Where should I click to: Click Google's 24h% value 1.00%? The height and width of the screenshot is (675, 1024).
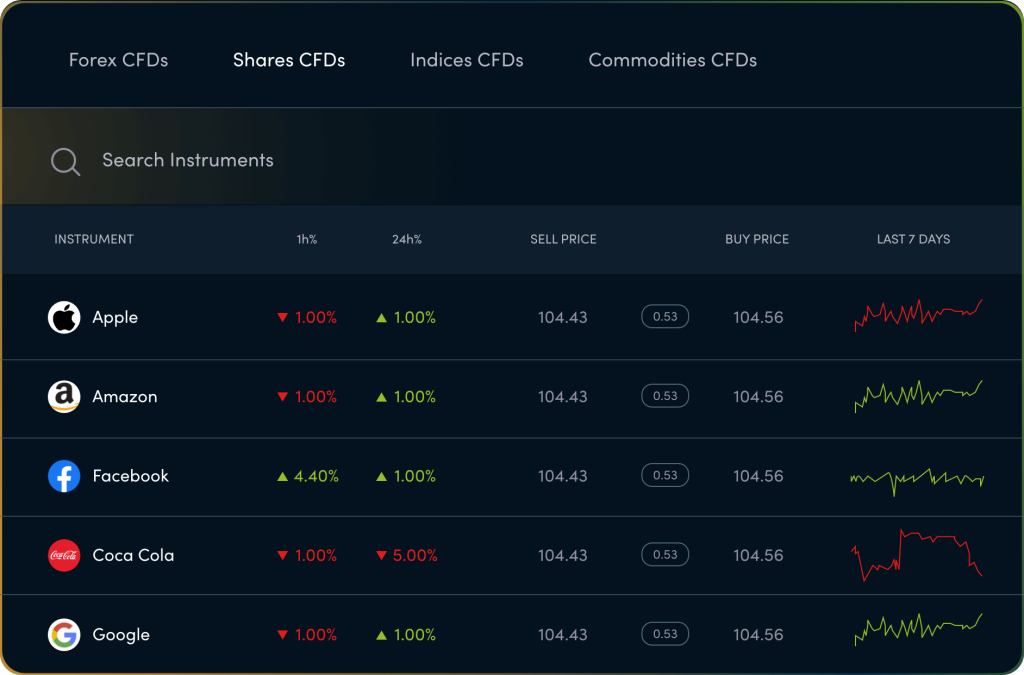[415, 635]
